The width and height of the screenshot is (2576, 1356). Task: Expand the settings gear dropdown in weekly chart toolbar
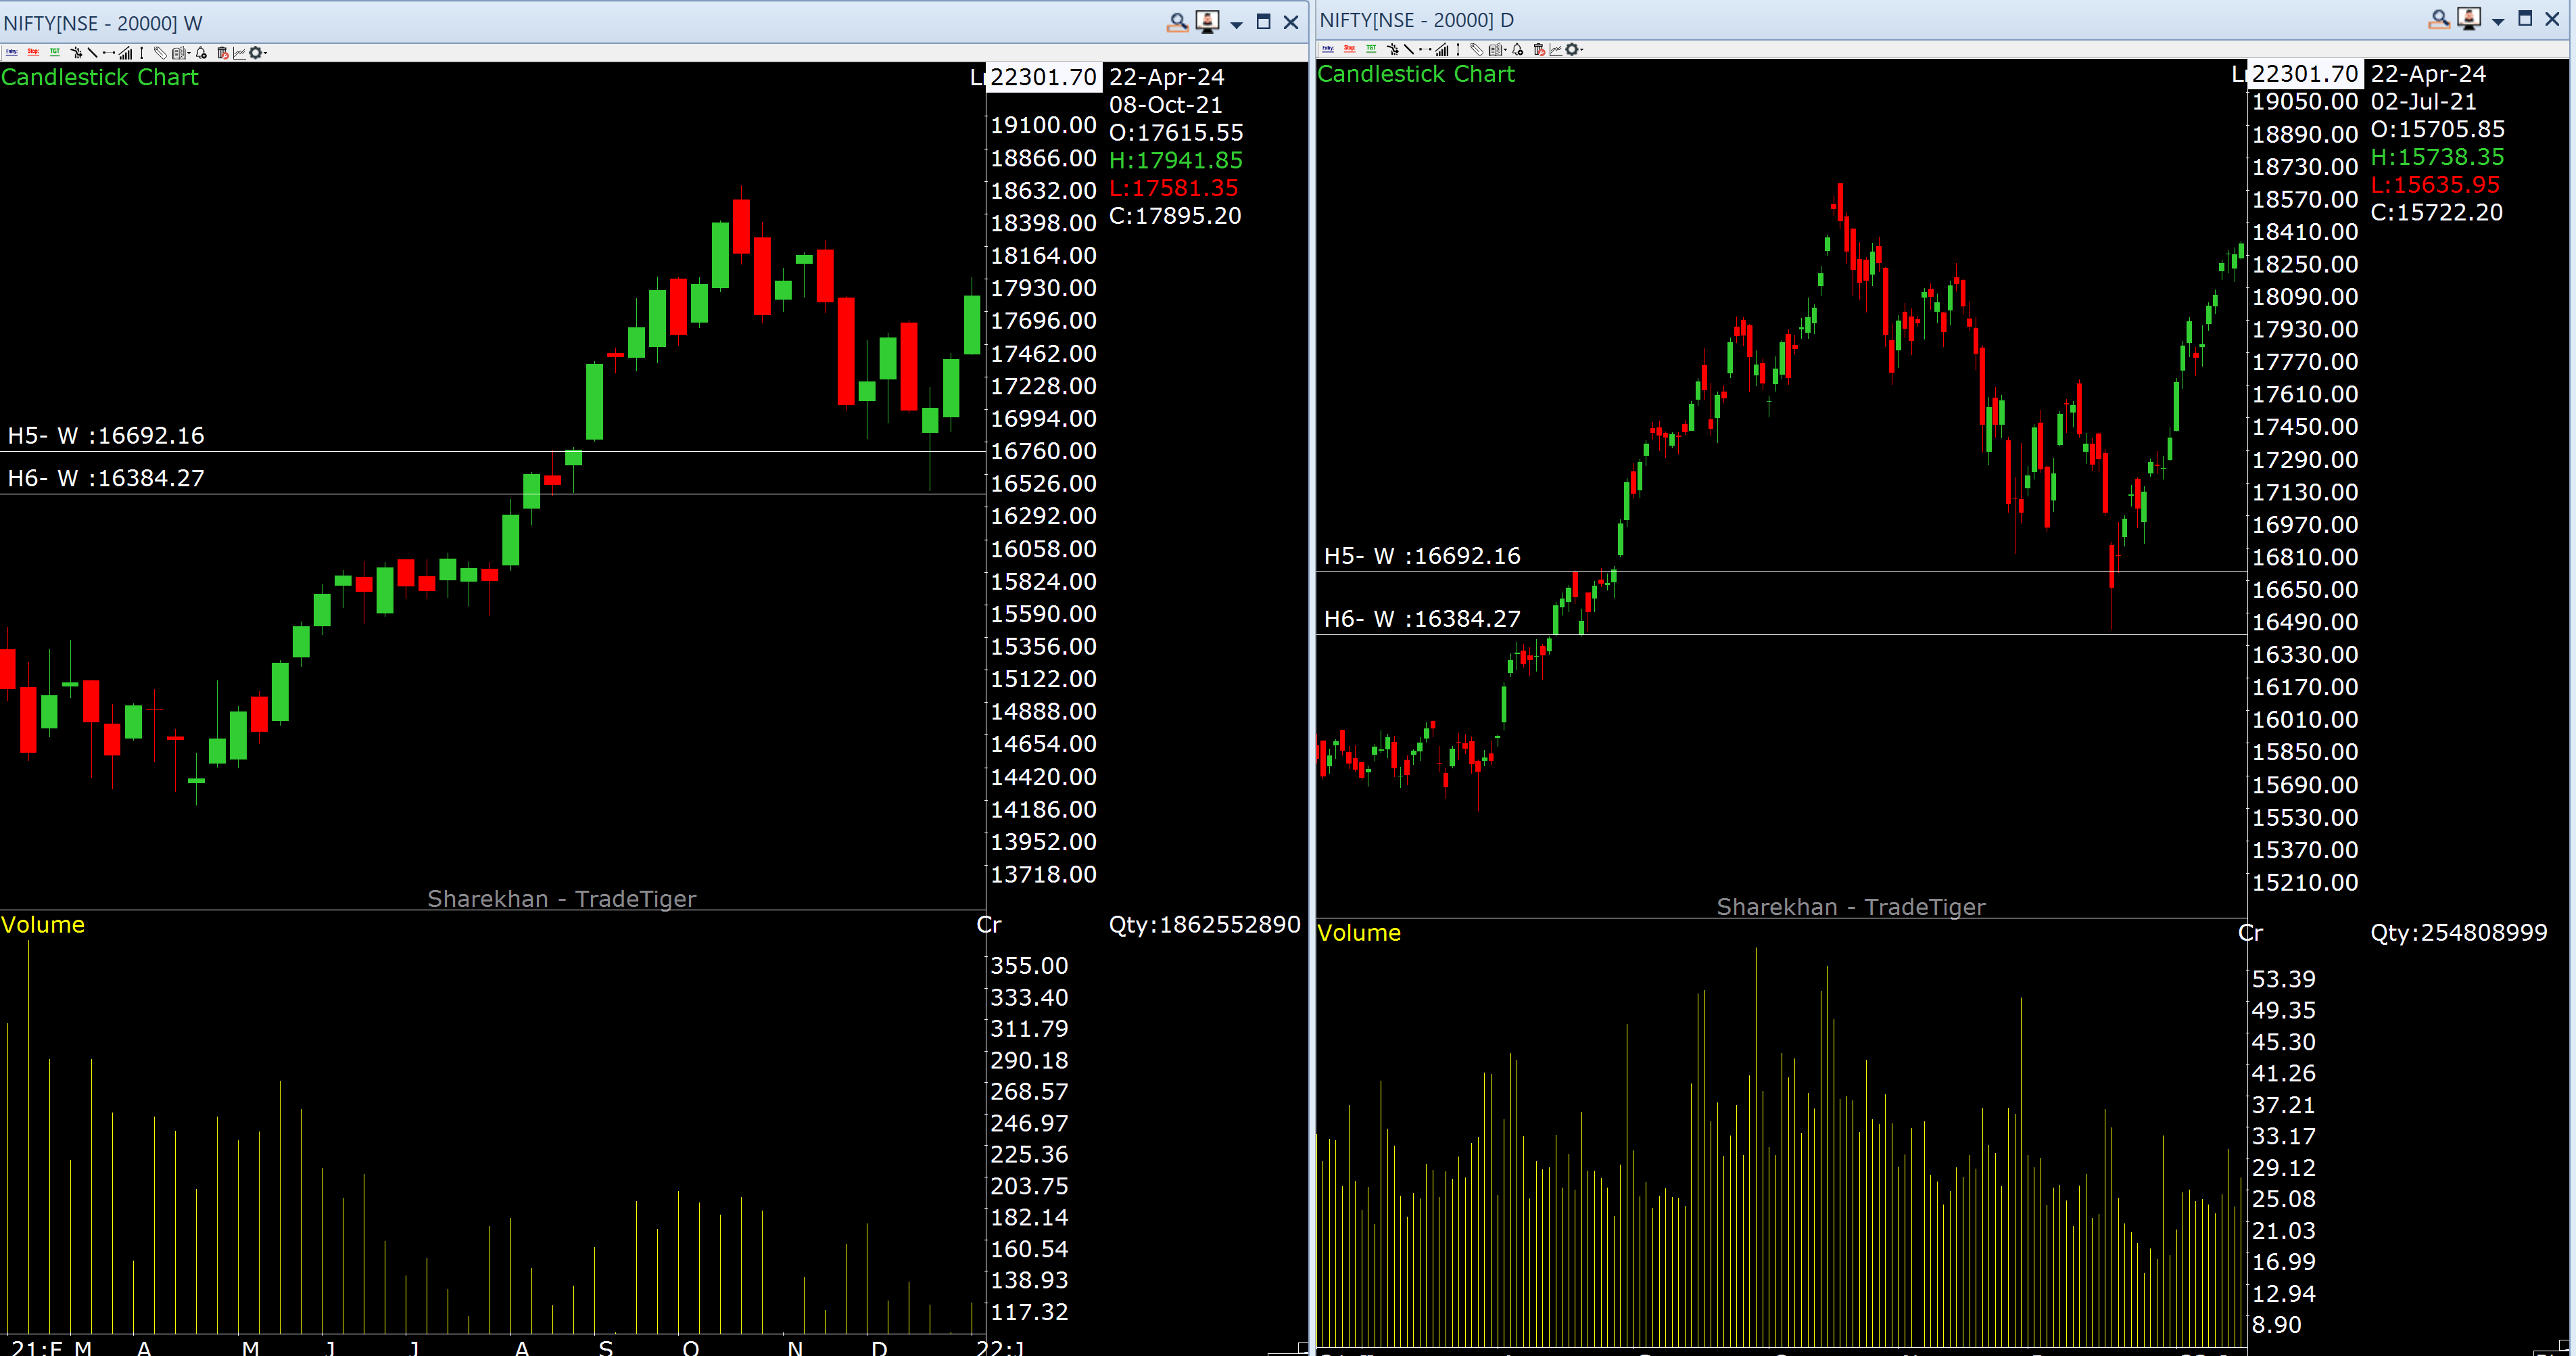[265, 53]
